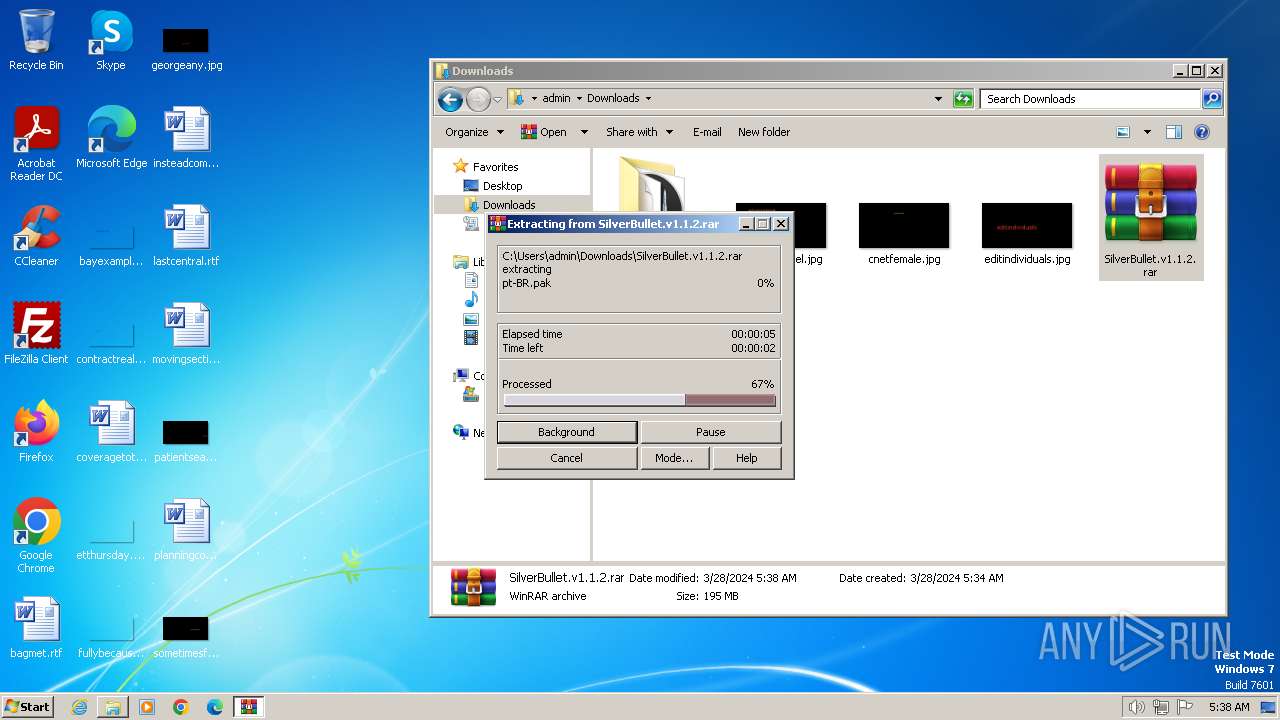Expand address bar history dropdown

938,99
